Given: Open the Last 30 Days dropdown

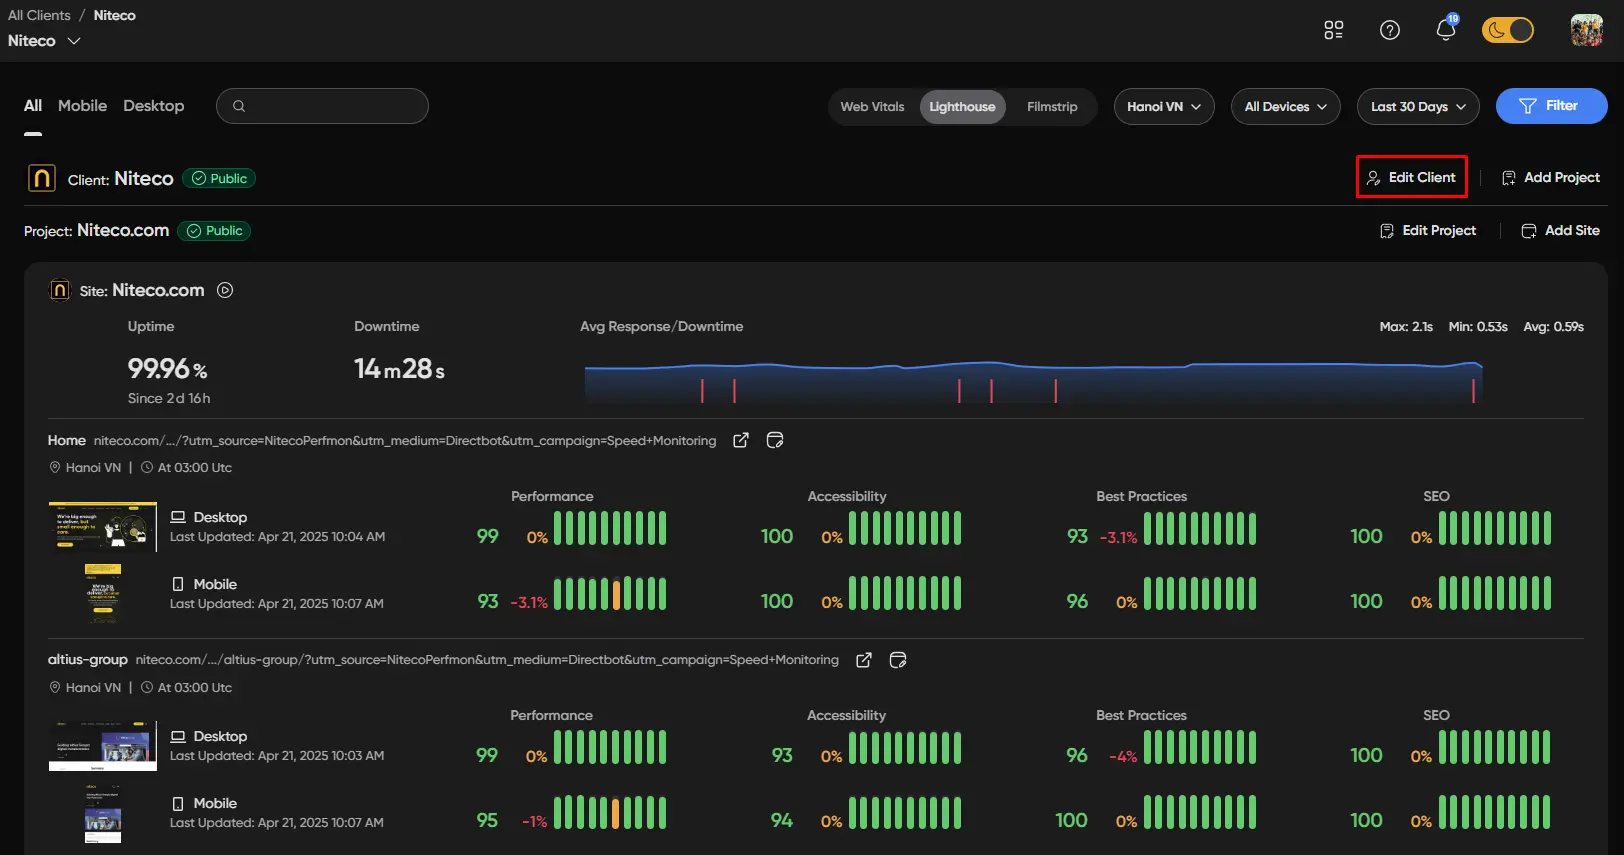Looking at the screenshot, I should tap(1418, 107).
